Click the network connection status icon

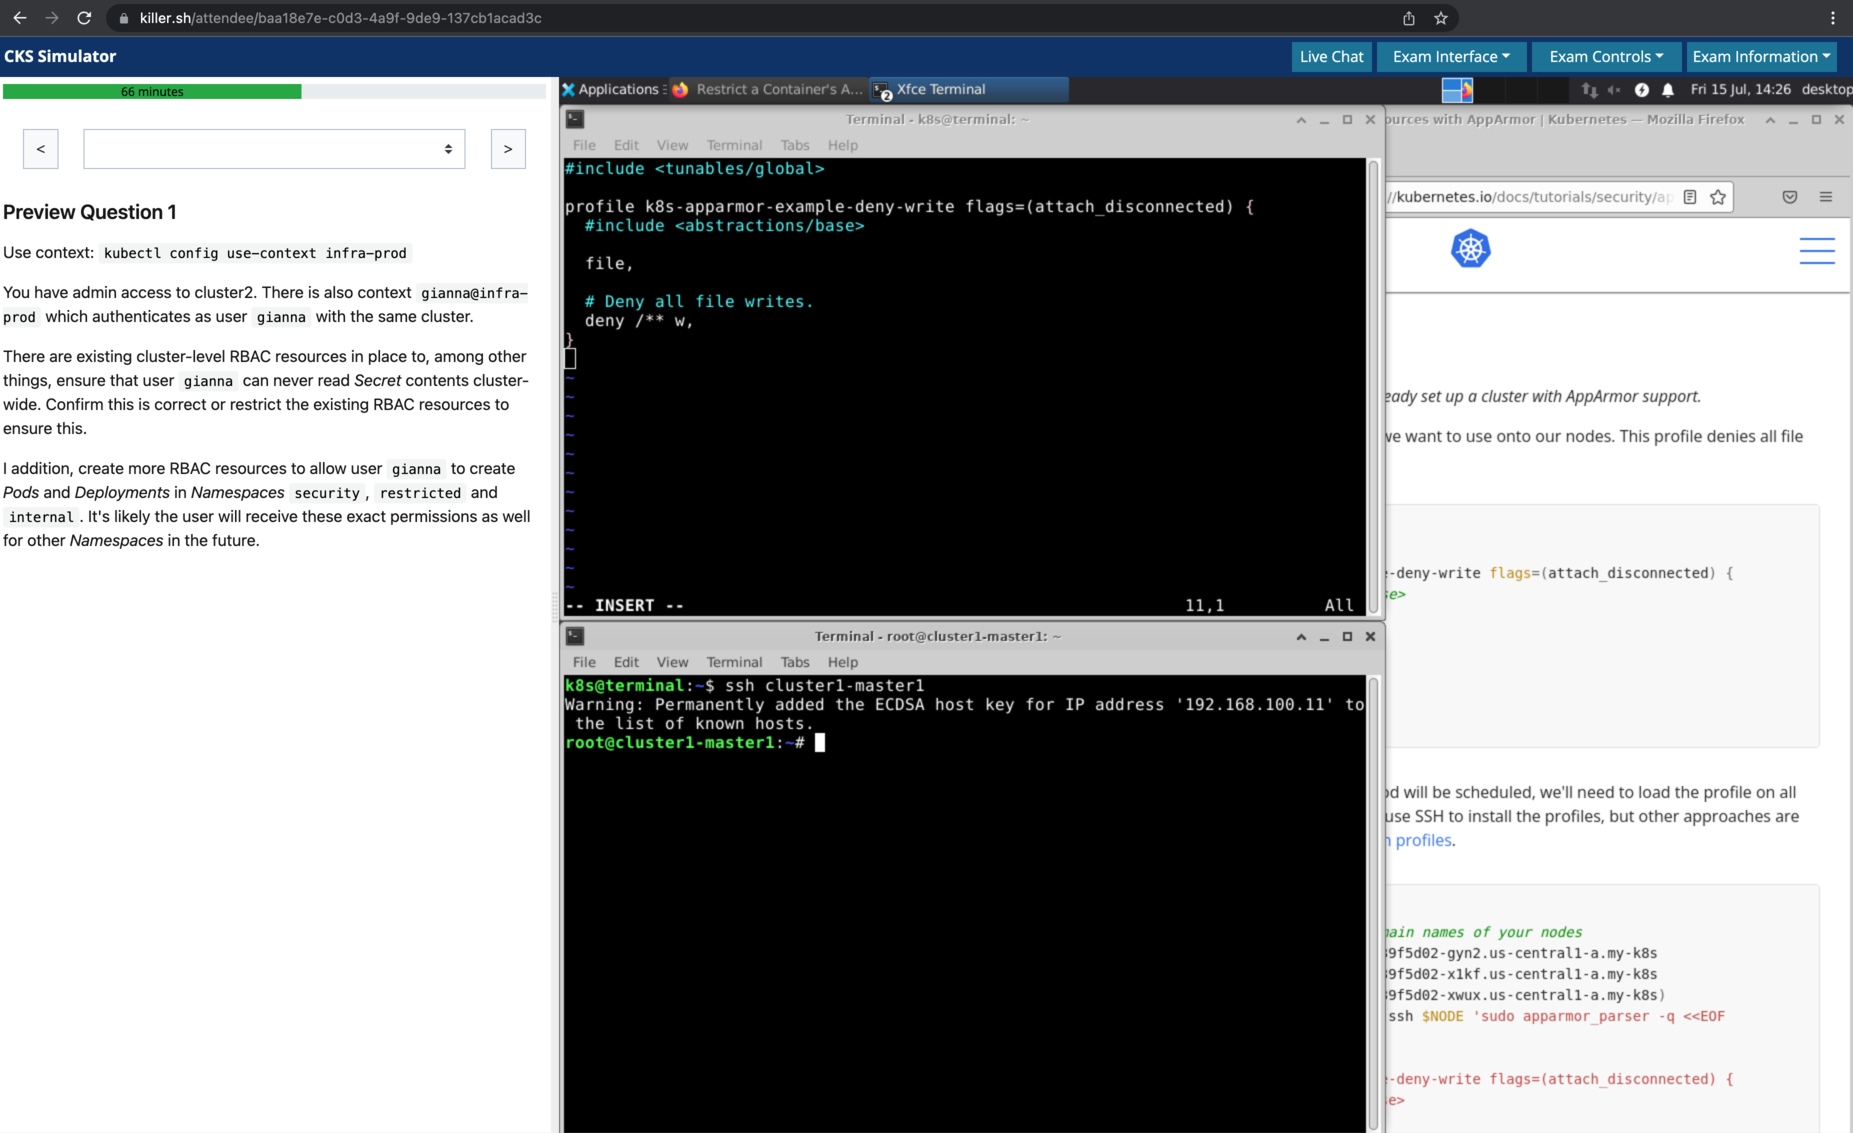coord(1589,90)
